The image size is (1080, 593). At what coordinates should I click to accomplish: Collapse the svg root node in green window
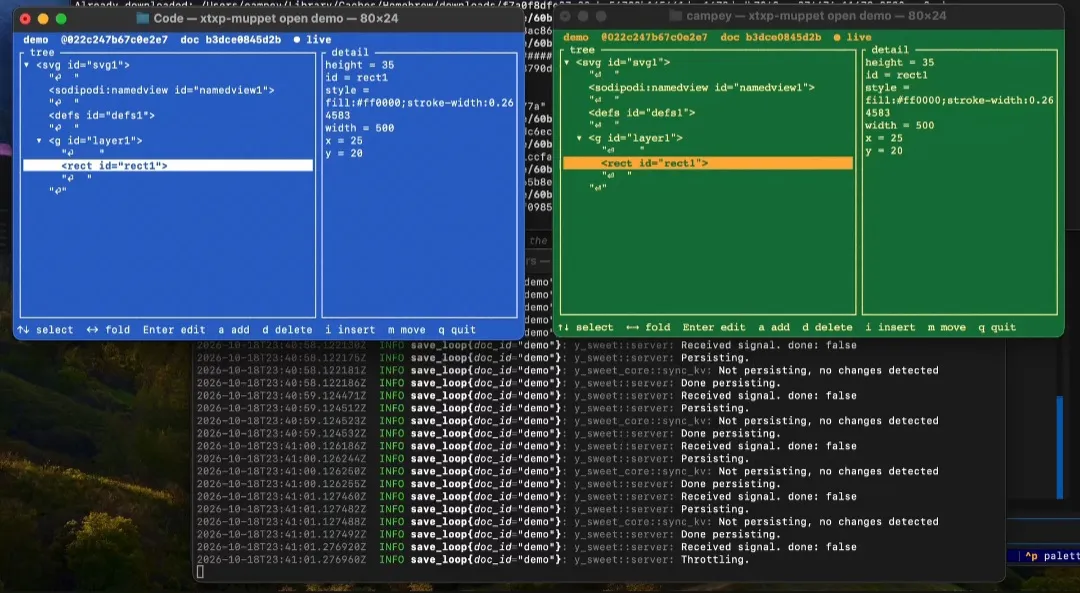567,62
